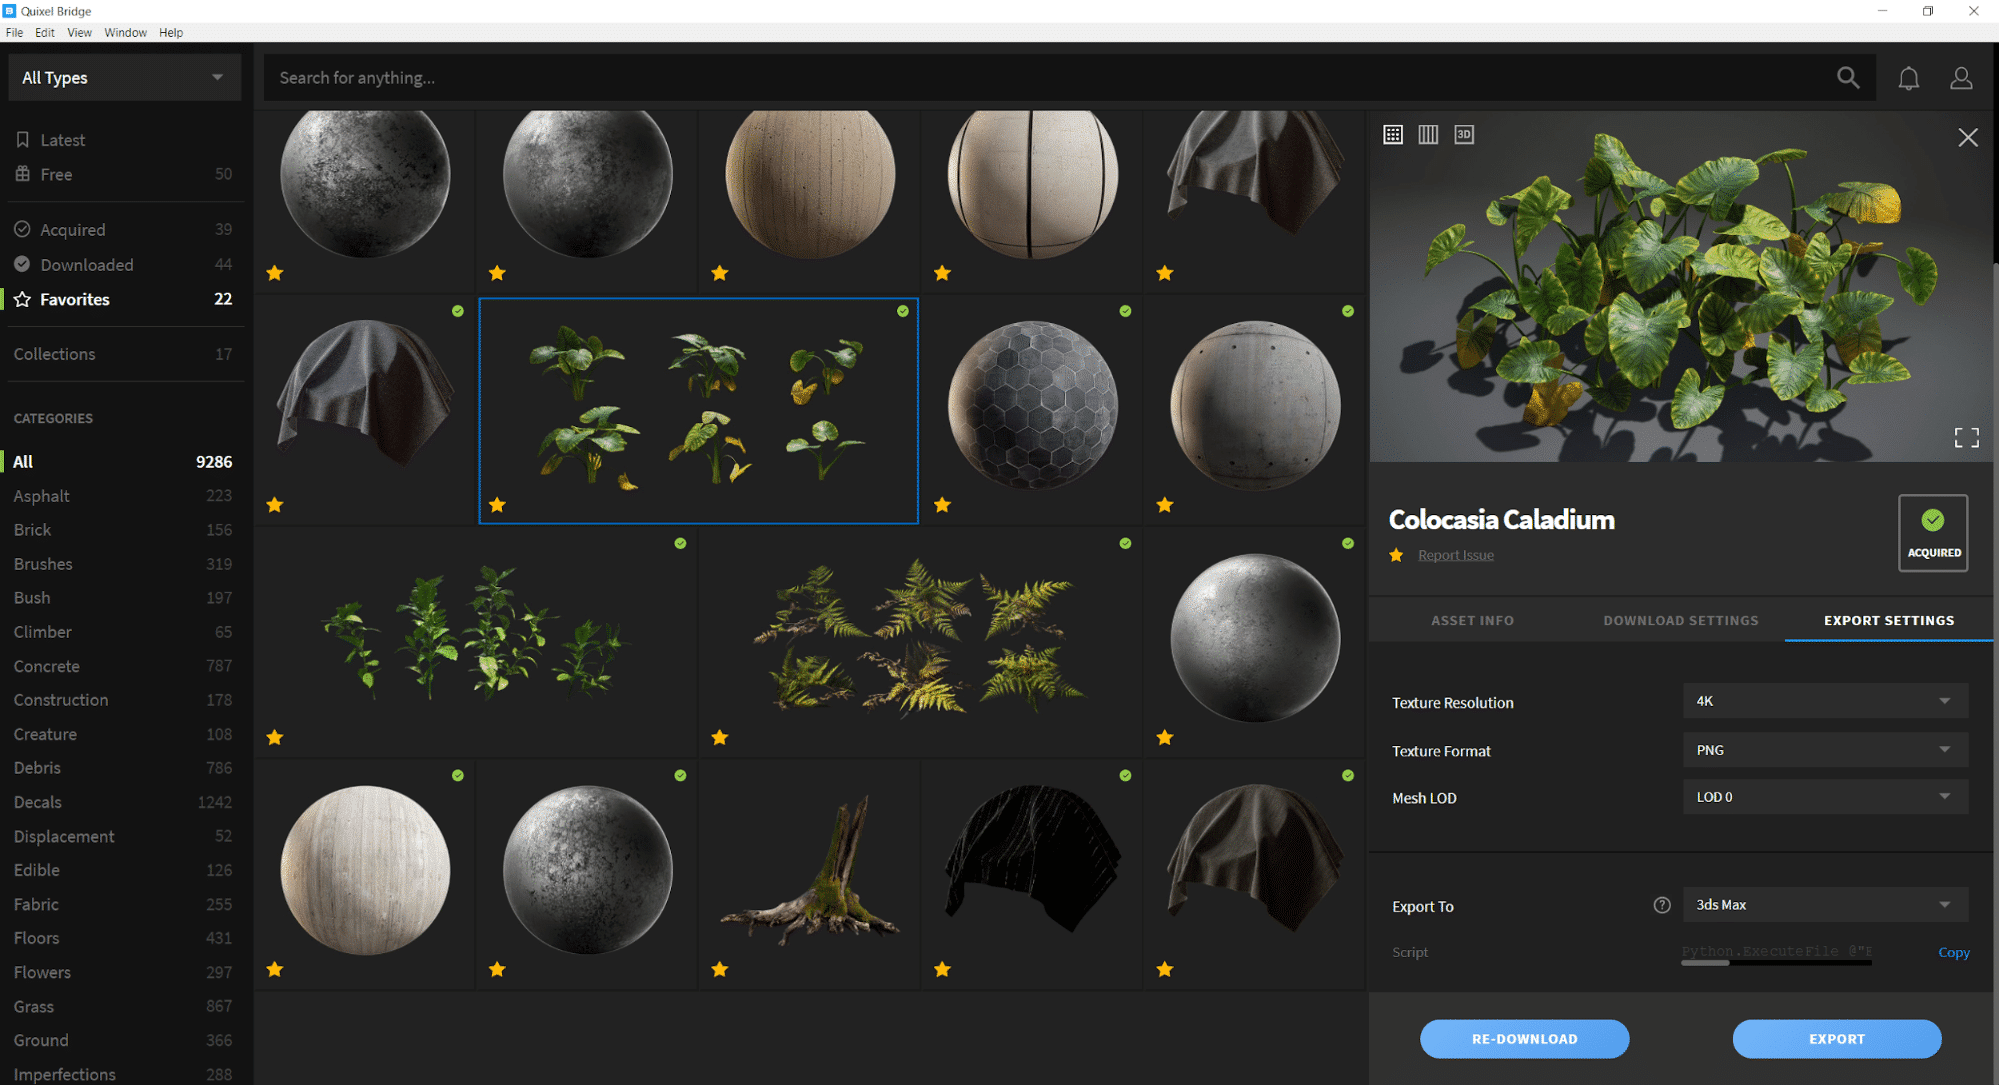Toggle favorite star on black striped fabric
This screenshot has height=1086, width=1999.
click(x=942, y=969)
